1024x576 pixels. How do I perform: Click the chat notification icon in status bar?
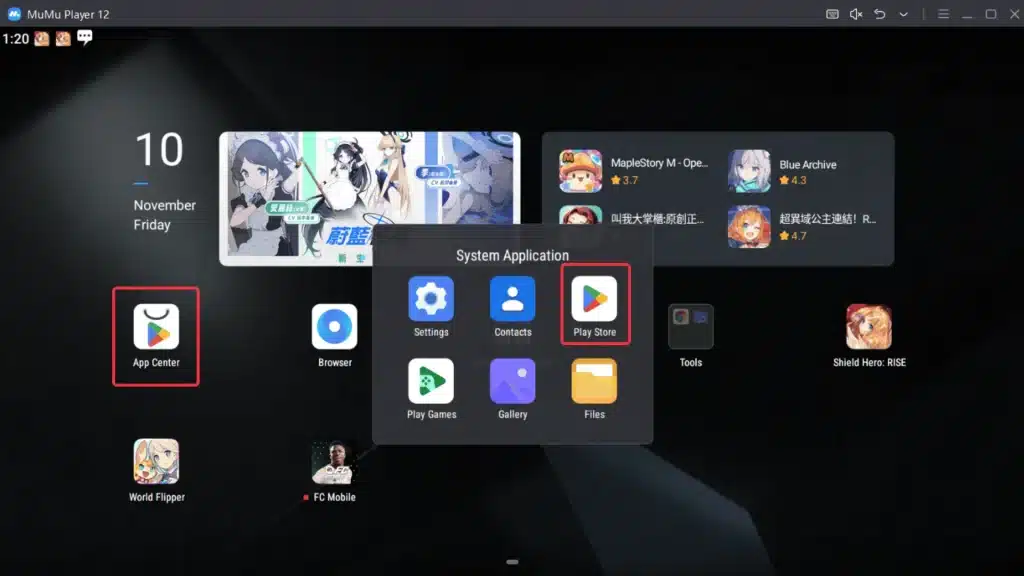click(x=84, y=37)
